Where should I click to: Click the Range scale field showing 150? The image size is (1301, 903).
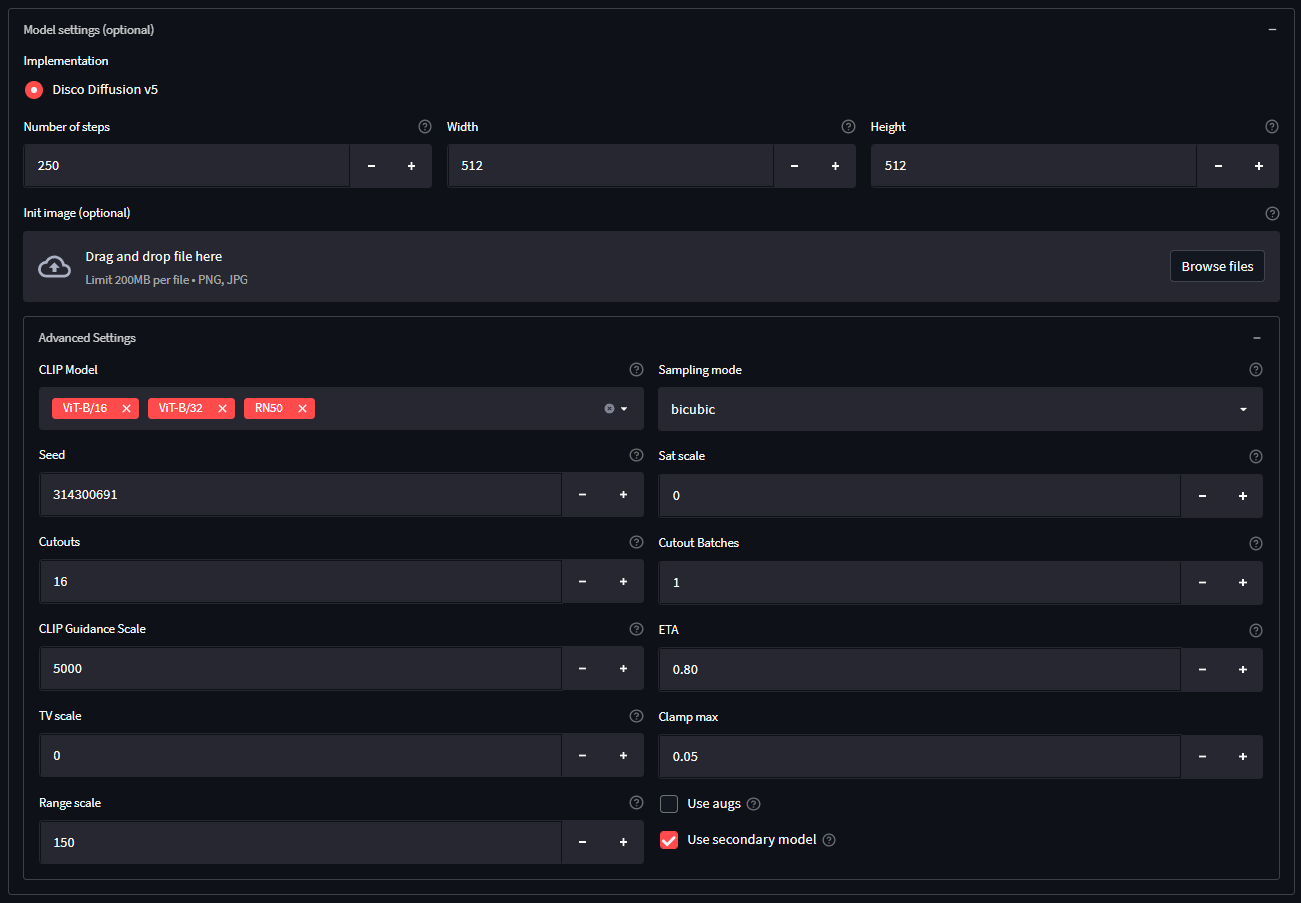tap(300, 843)
